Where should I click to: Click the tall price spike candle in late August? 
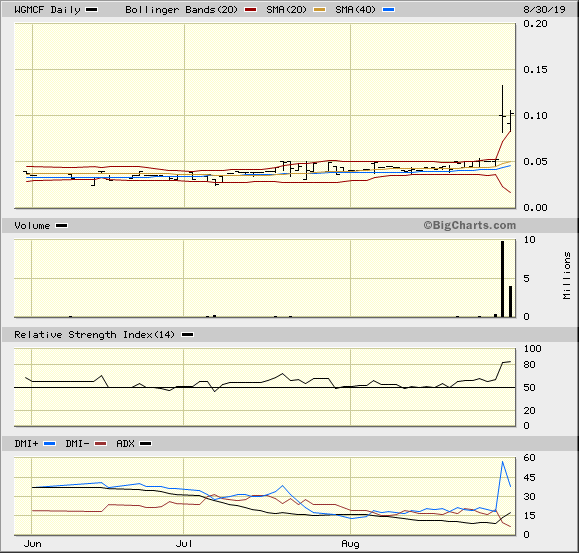502,109
